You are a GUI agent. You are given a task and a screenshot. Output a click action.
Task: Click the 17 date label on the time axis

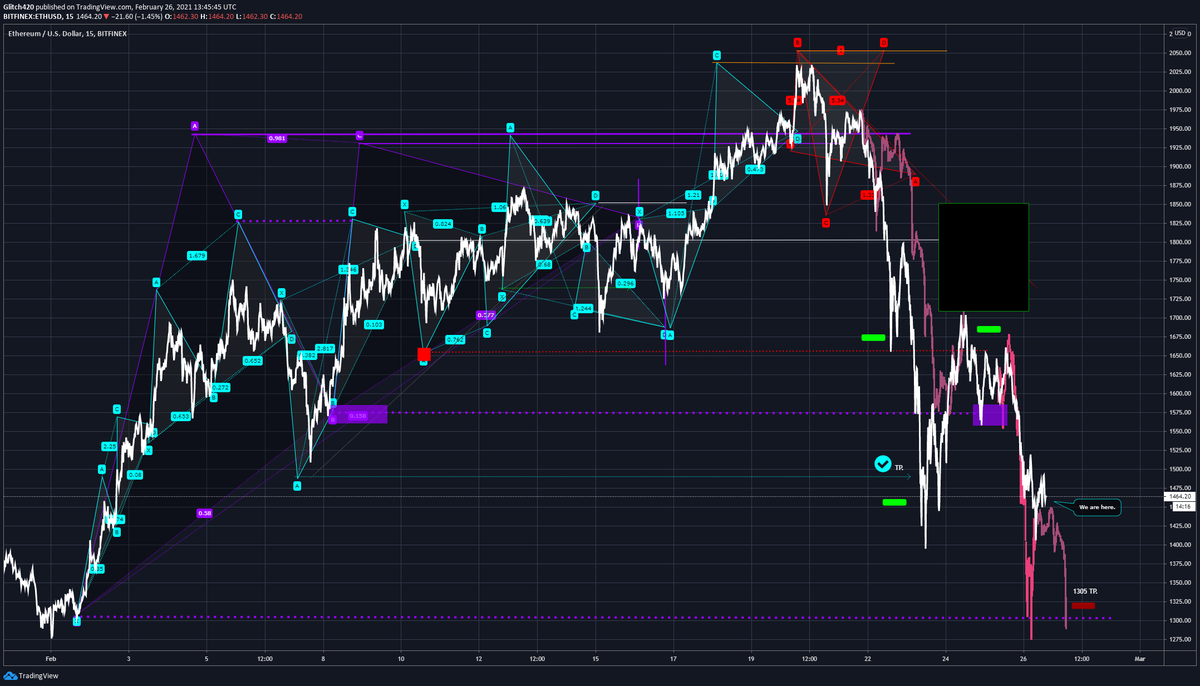[x=673, y=660]
